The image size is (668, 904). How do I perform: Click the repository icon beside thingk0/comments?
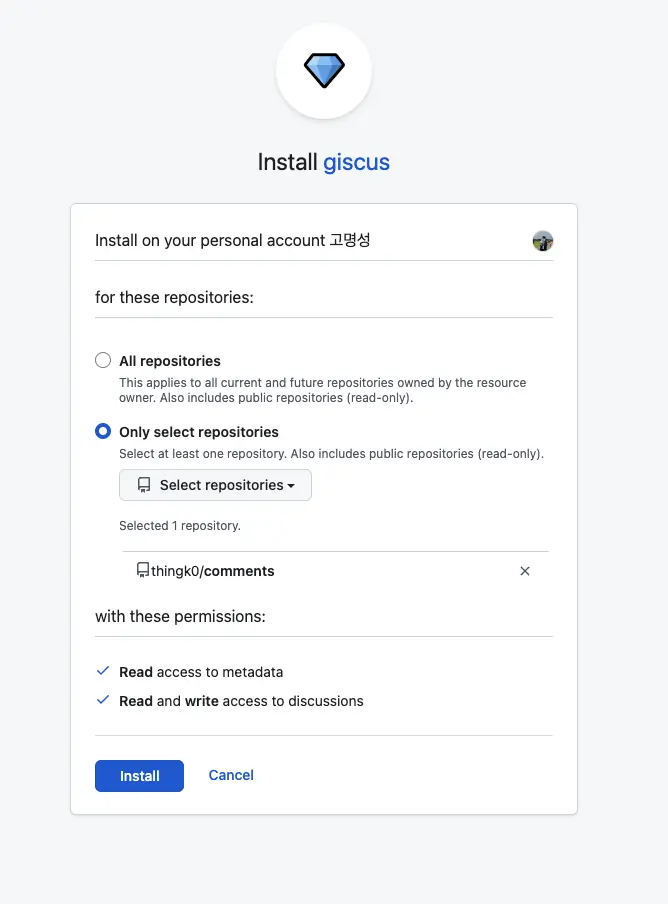pyautogui.click(x=143, y=571)
